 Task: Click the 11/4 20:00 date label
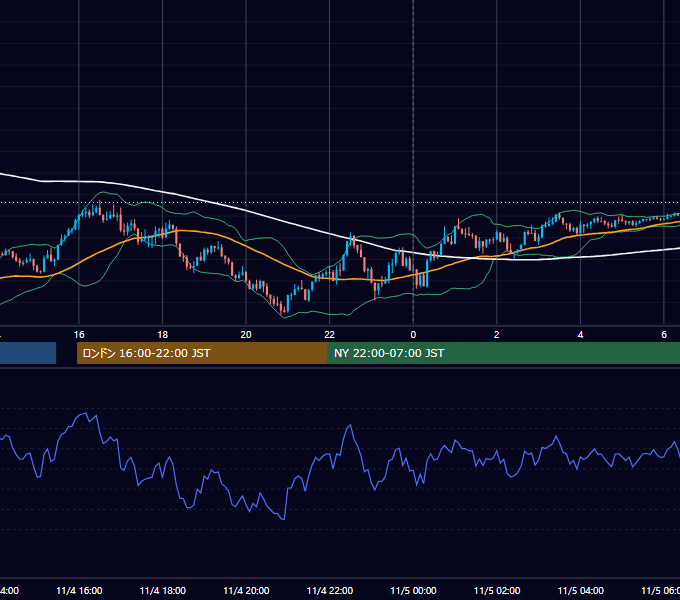[246, 591]
